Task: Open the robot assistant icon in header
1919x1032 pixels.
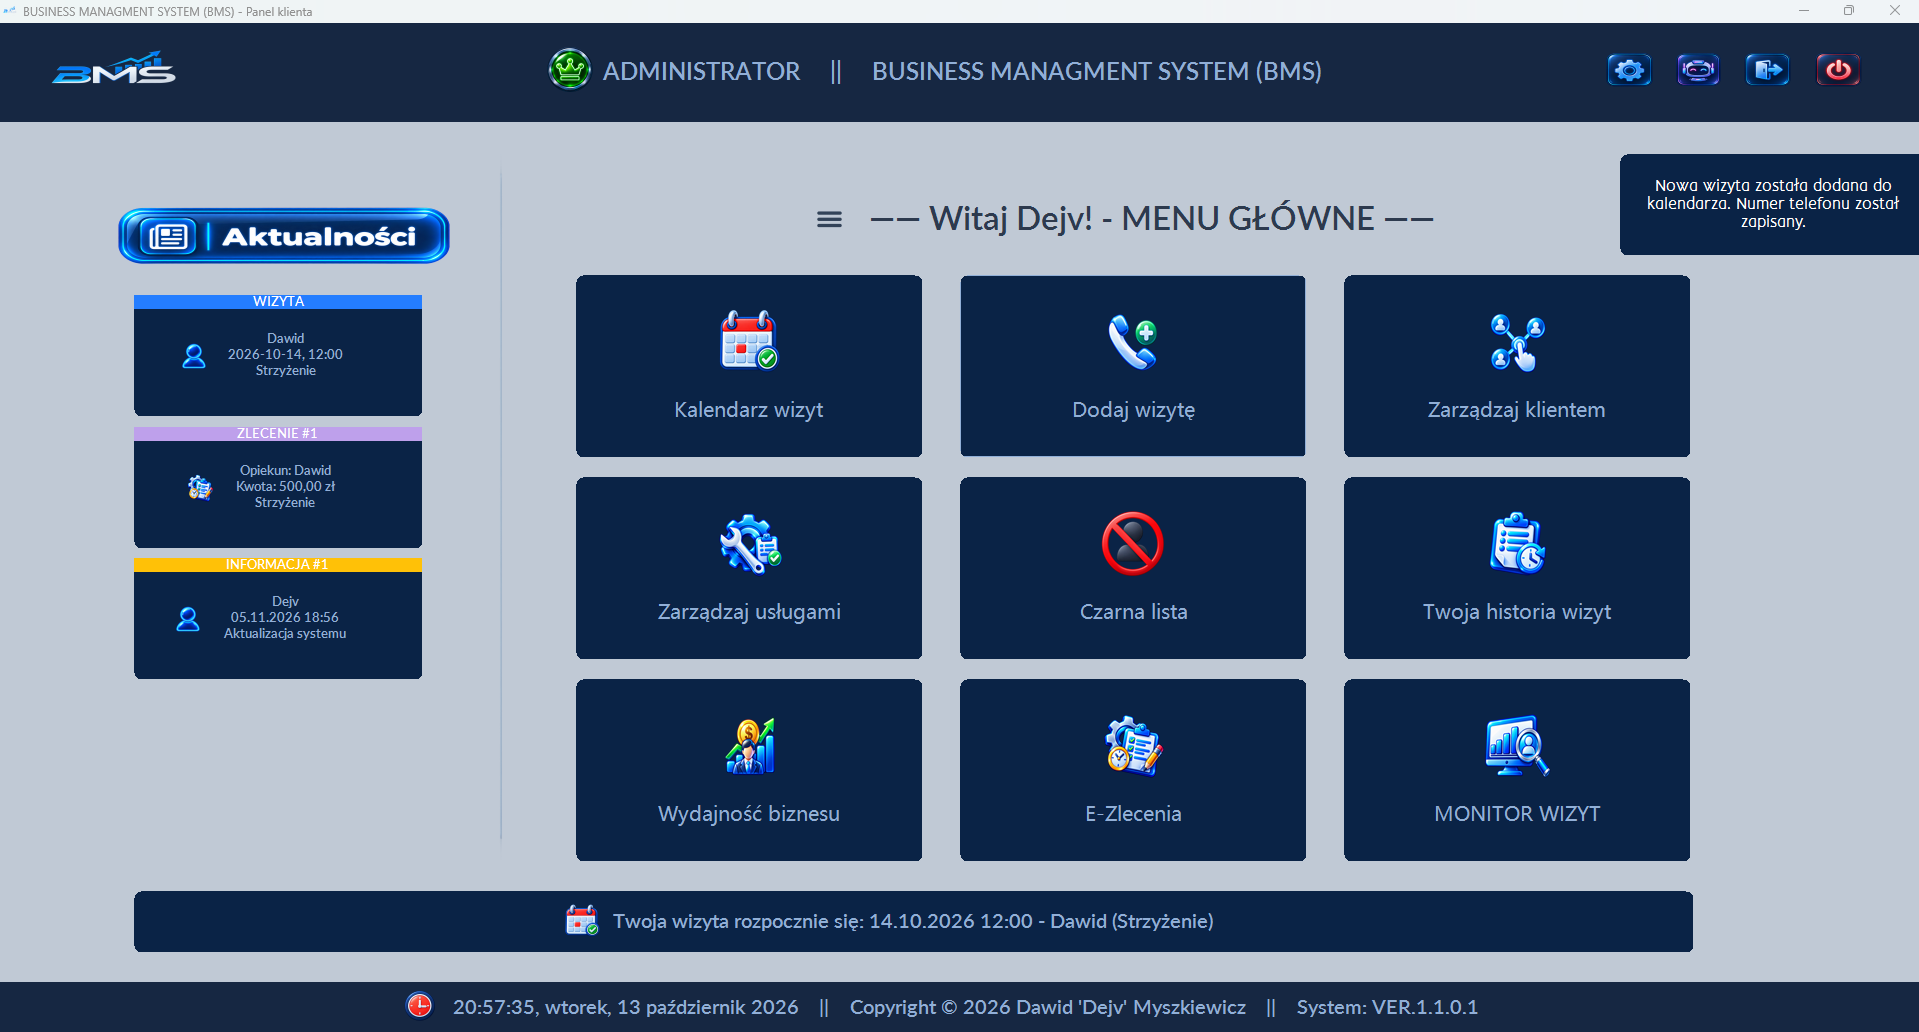Action: 1698,70
